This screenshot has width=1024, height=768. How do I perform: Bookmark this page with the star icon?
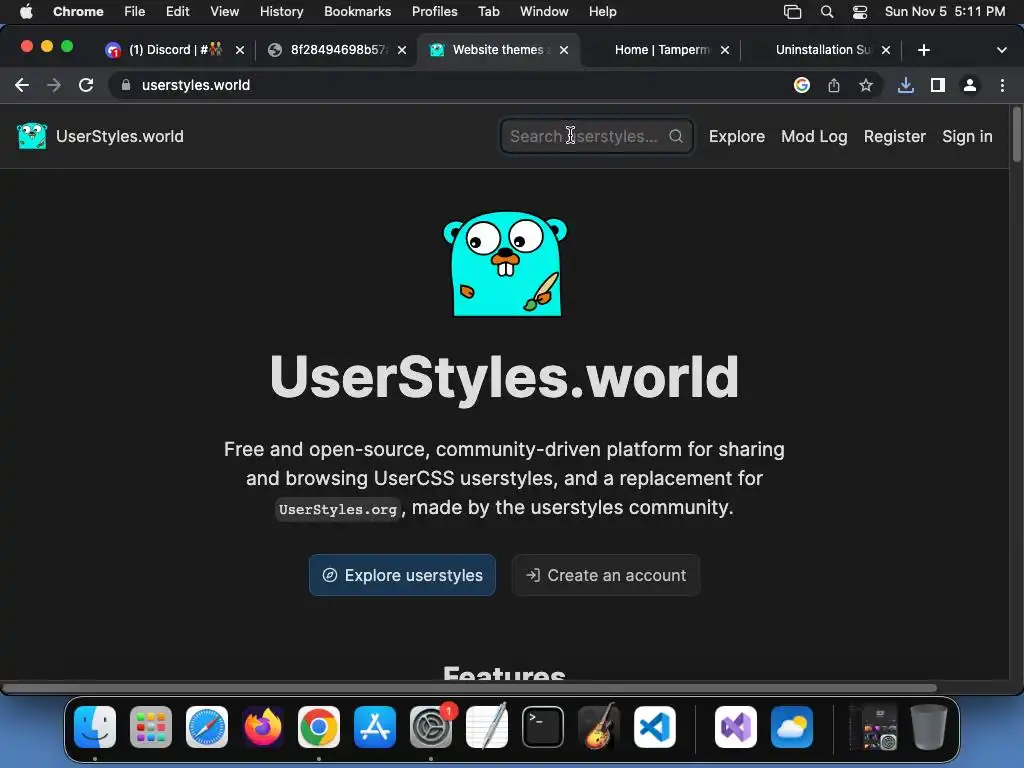(866, 85)
